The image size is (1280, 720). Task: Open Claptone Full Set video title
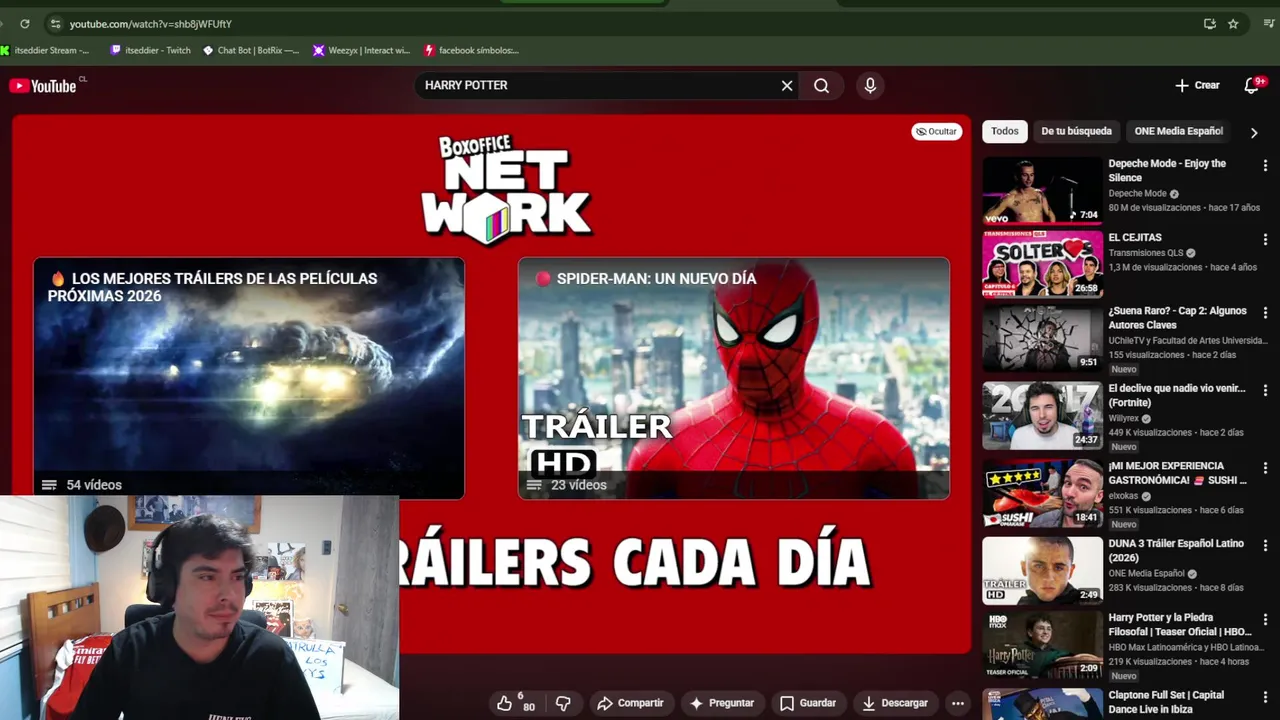click(x=1166, y=702)
